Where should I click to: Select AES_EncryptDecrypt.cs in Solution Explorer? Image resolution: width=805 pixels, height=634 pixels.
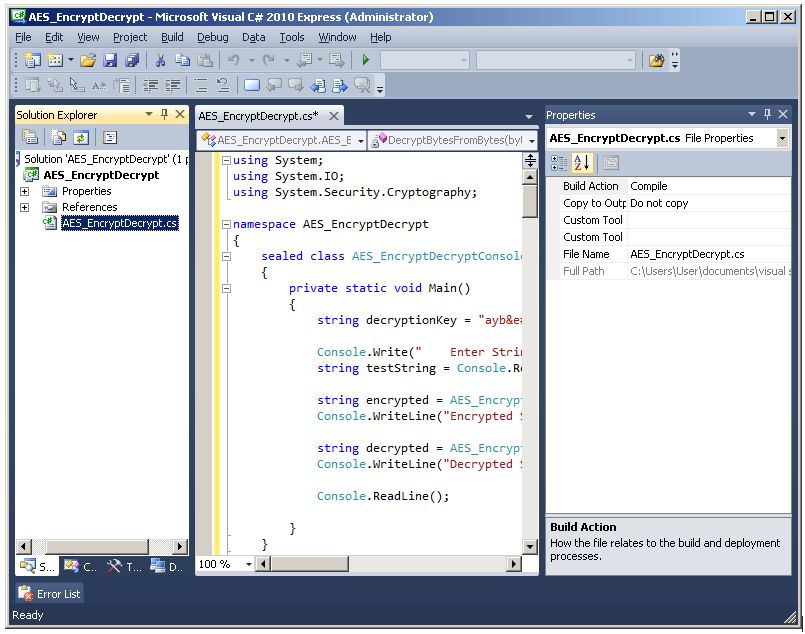click(119, 223)
